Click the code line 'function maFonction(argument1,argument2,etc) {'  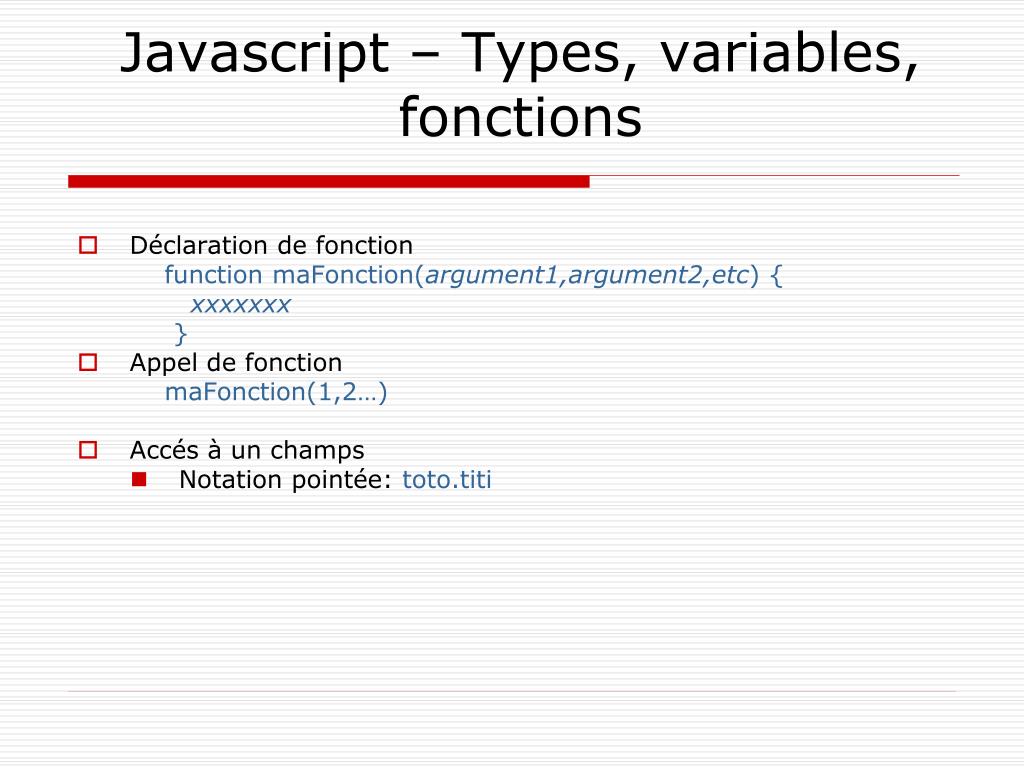473,275
